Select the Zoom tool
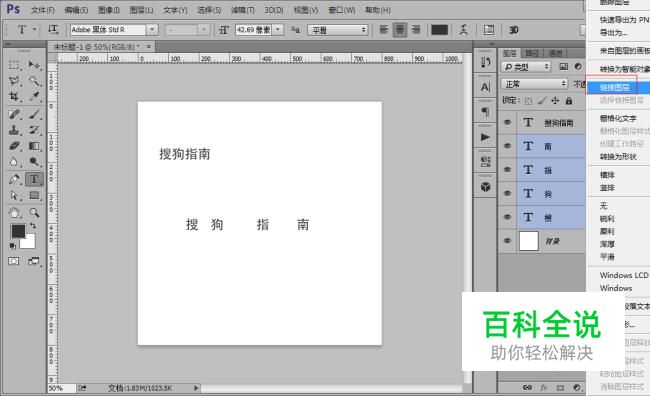Image resolution: width=650 pixels, height=396 pixels. [x=34, y=213]
